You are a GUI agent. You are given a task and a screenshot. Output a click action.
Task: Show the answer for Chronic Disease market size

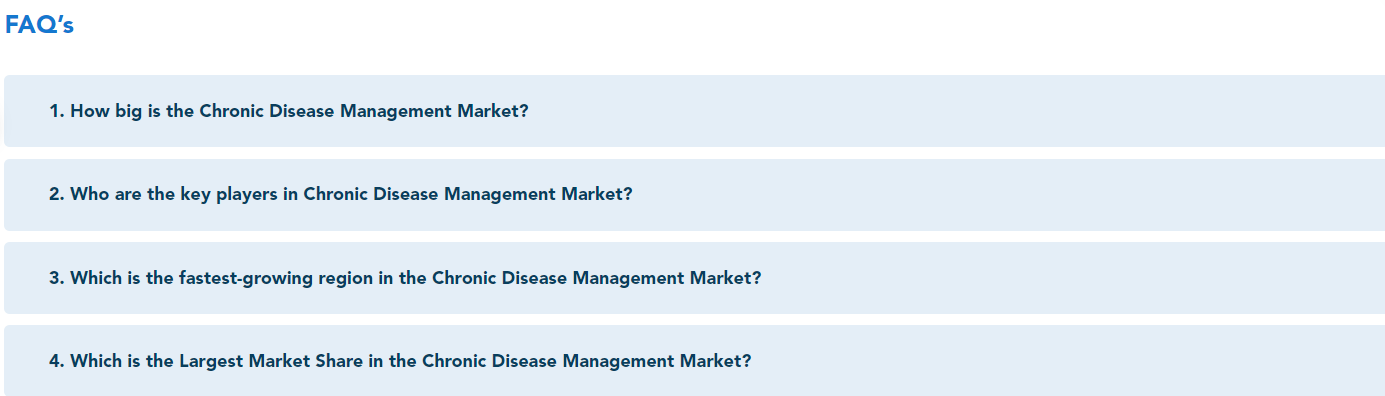pos(694,111)
